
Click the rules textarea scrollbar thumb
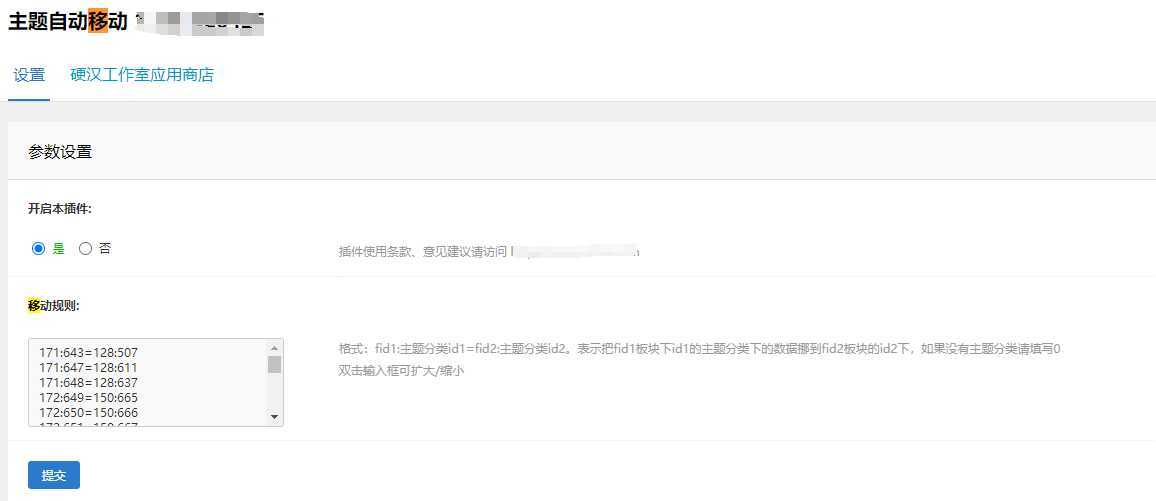pyautogui.click(x=274, y=364)
